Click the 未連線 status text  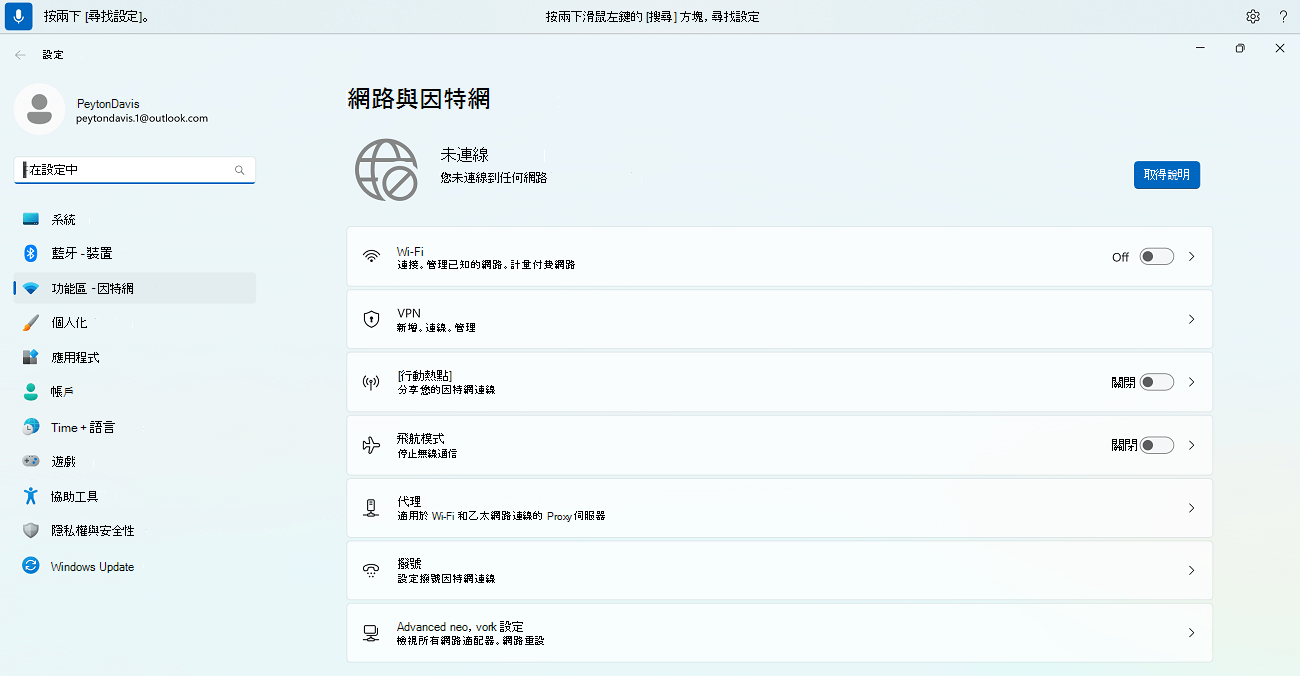(465, 155)
